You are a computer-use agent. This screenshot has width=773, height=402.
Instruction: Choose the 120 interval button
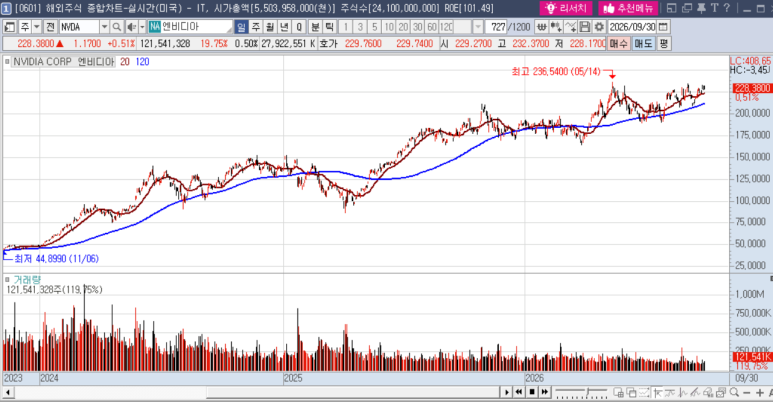(446, 27)
